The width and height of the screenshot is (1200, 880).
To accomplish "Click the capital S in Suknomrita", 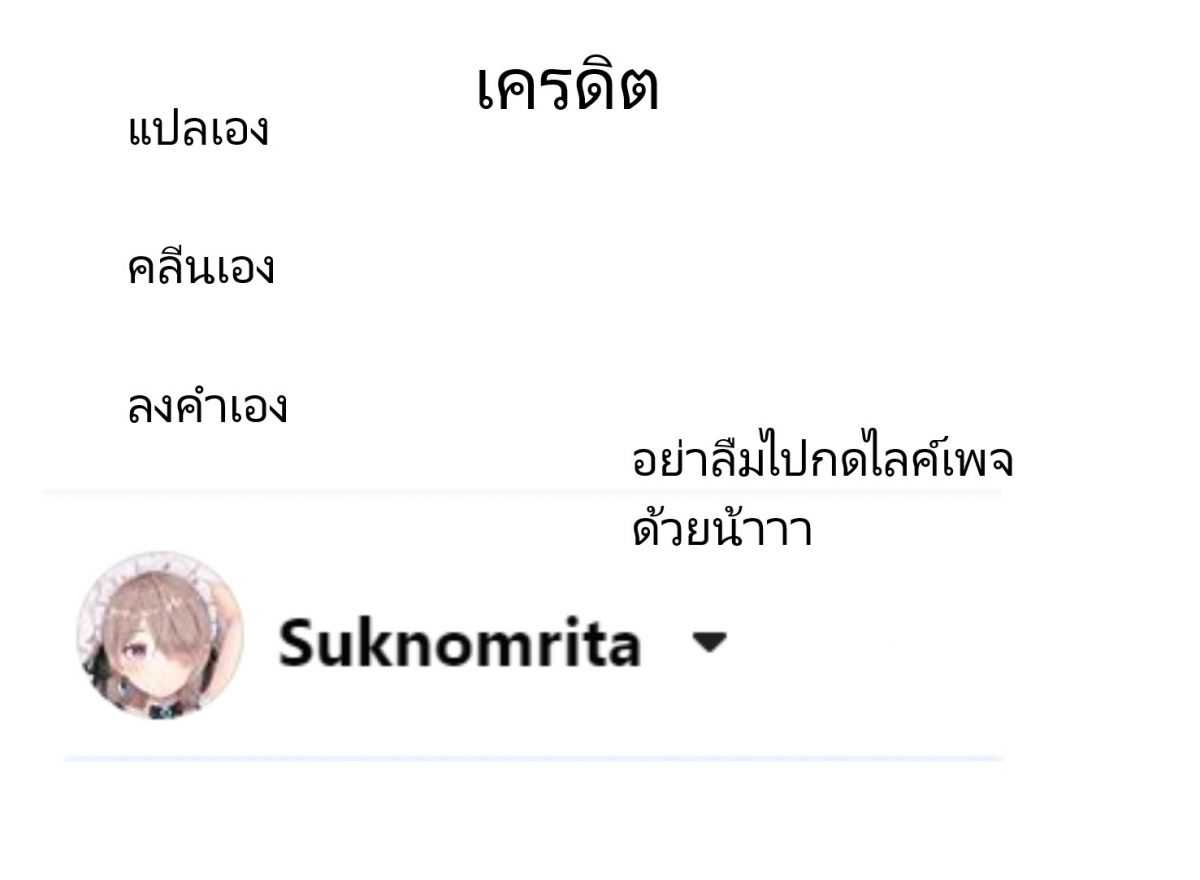I will point(299,642).
